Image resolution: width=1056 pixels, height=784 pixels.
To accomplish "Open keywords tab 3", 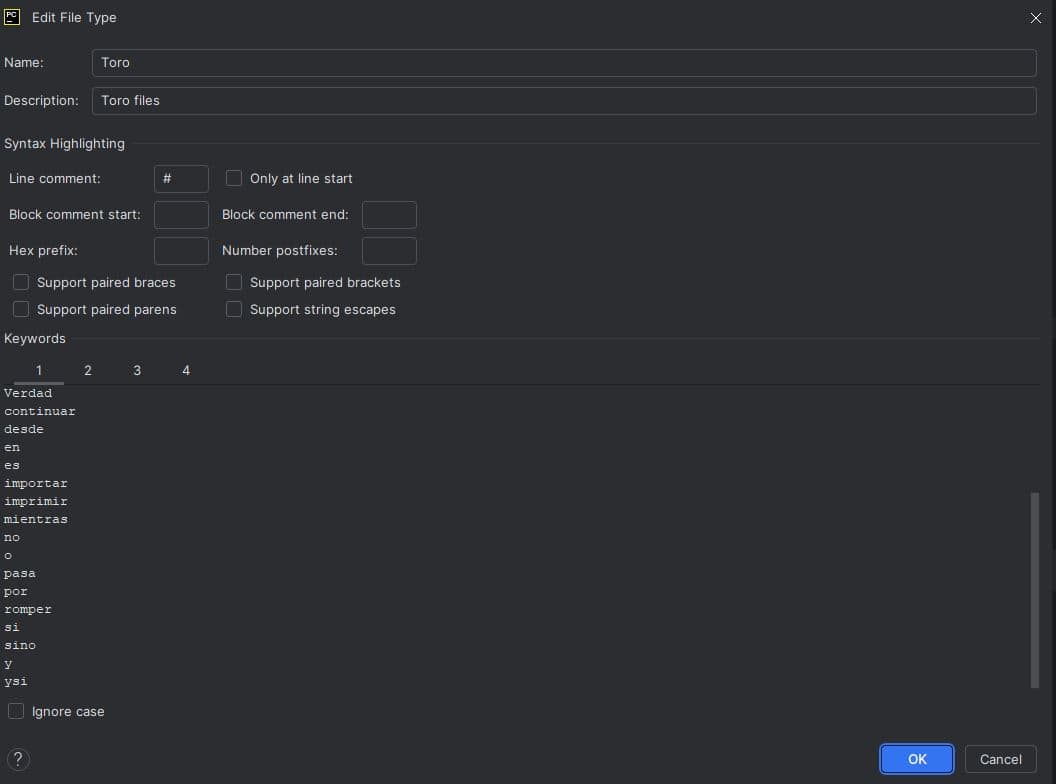I will click(137, 370).
